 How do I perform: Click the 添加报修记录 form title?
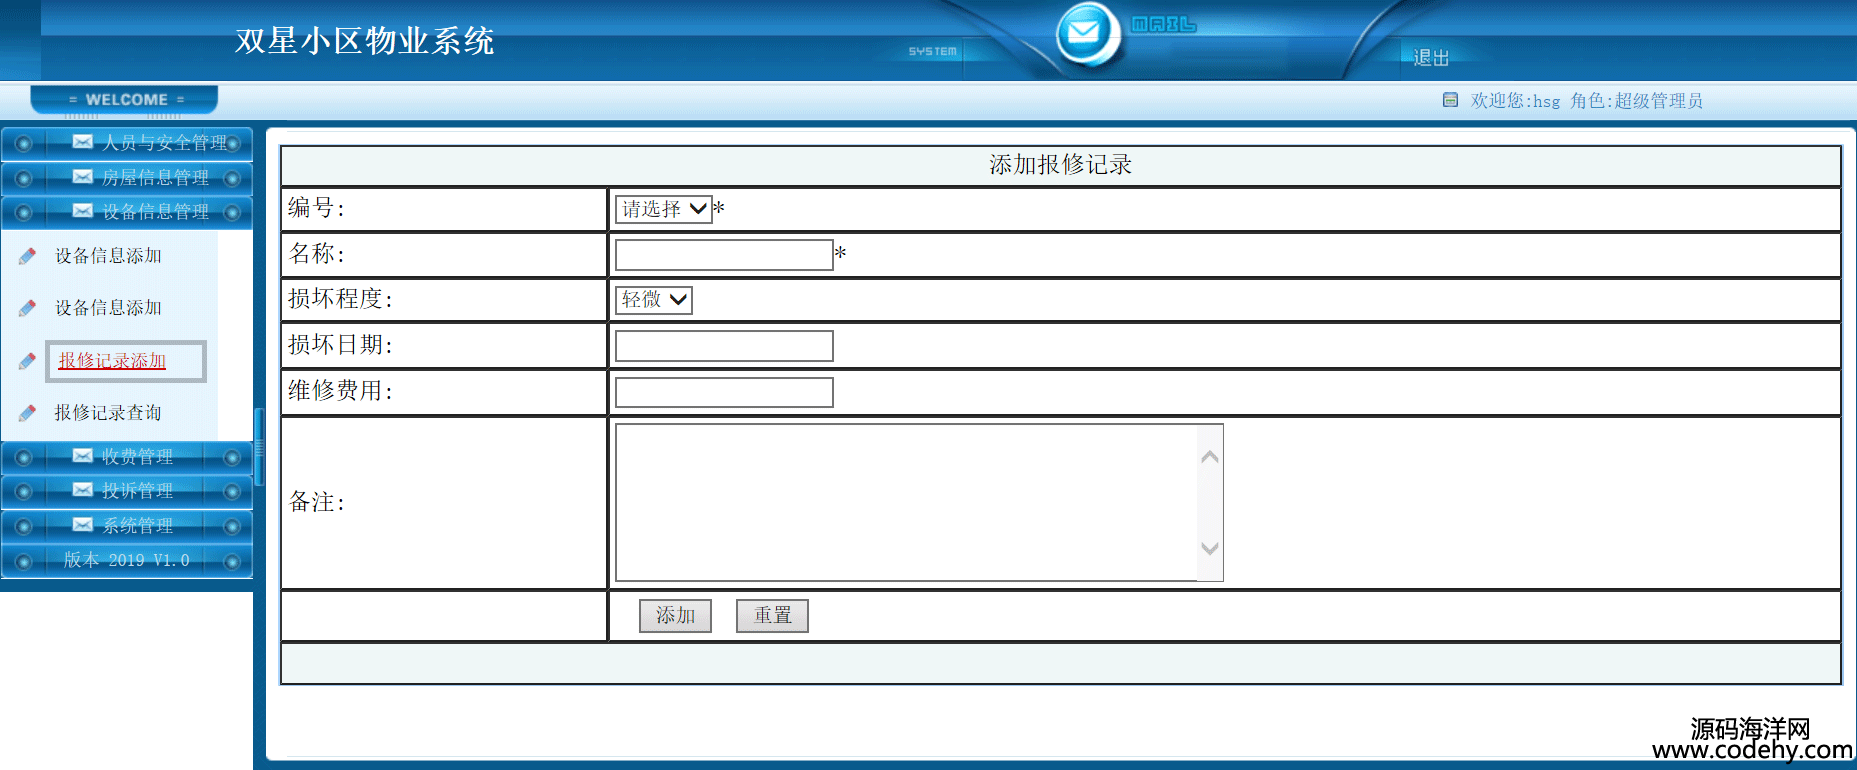click(1060, 165)
